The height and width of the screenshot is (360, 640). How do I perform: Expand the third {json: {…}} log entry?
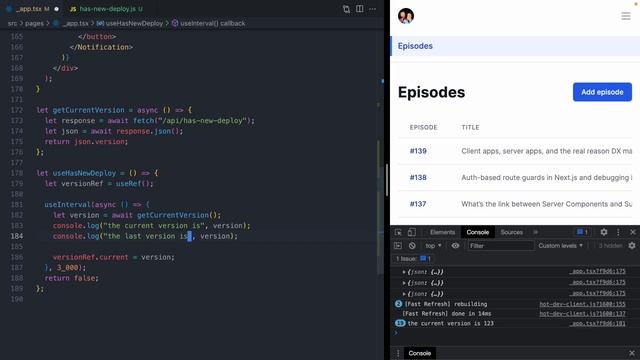[404, 293]
